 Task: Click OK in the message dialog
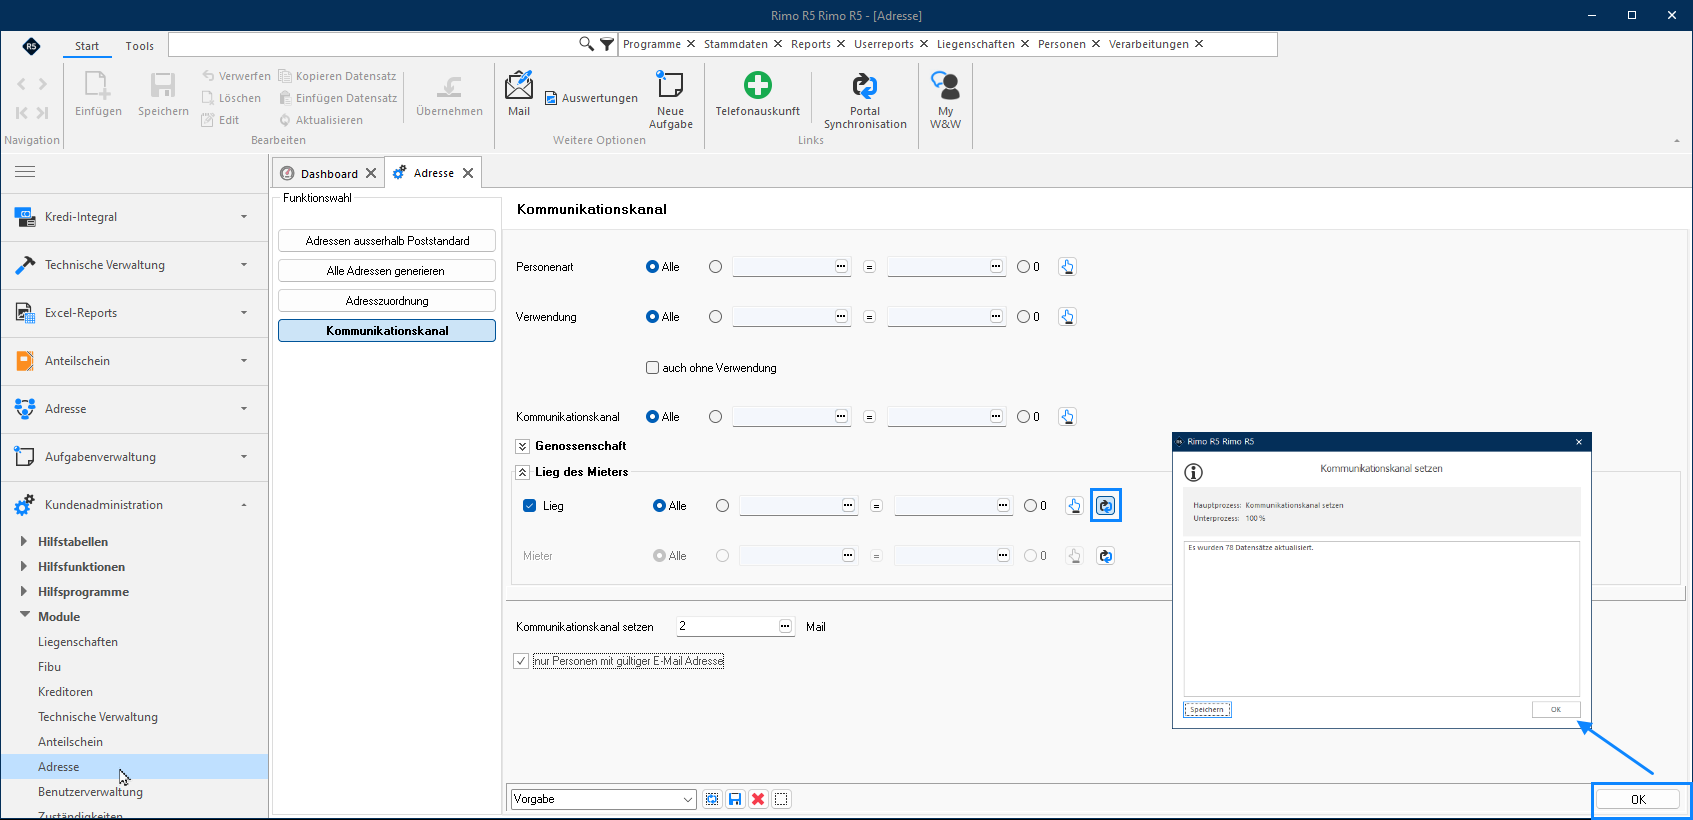[1556, 709]
